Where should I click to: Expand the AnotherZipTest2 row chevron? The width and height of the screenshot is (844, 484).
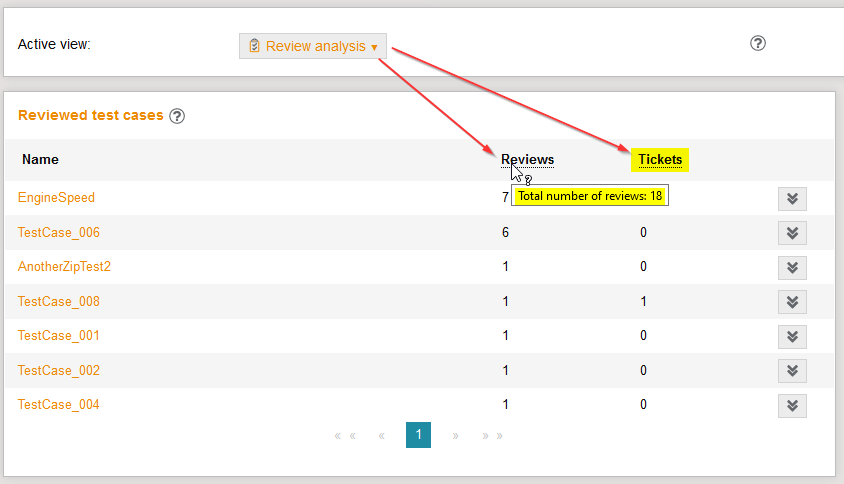coord(792,267)
